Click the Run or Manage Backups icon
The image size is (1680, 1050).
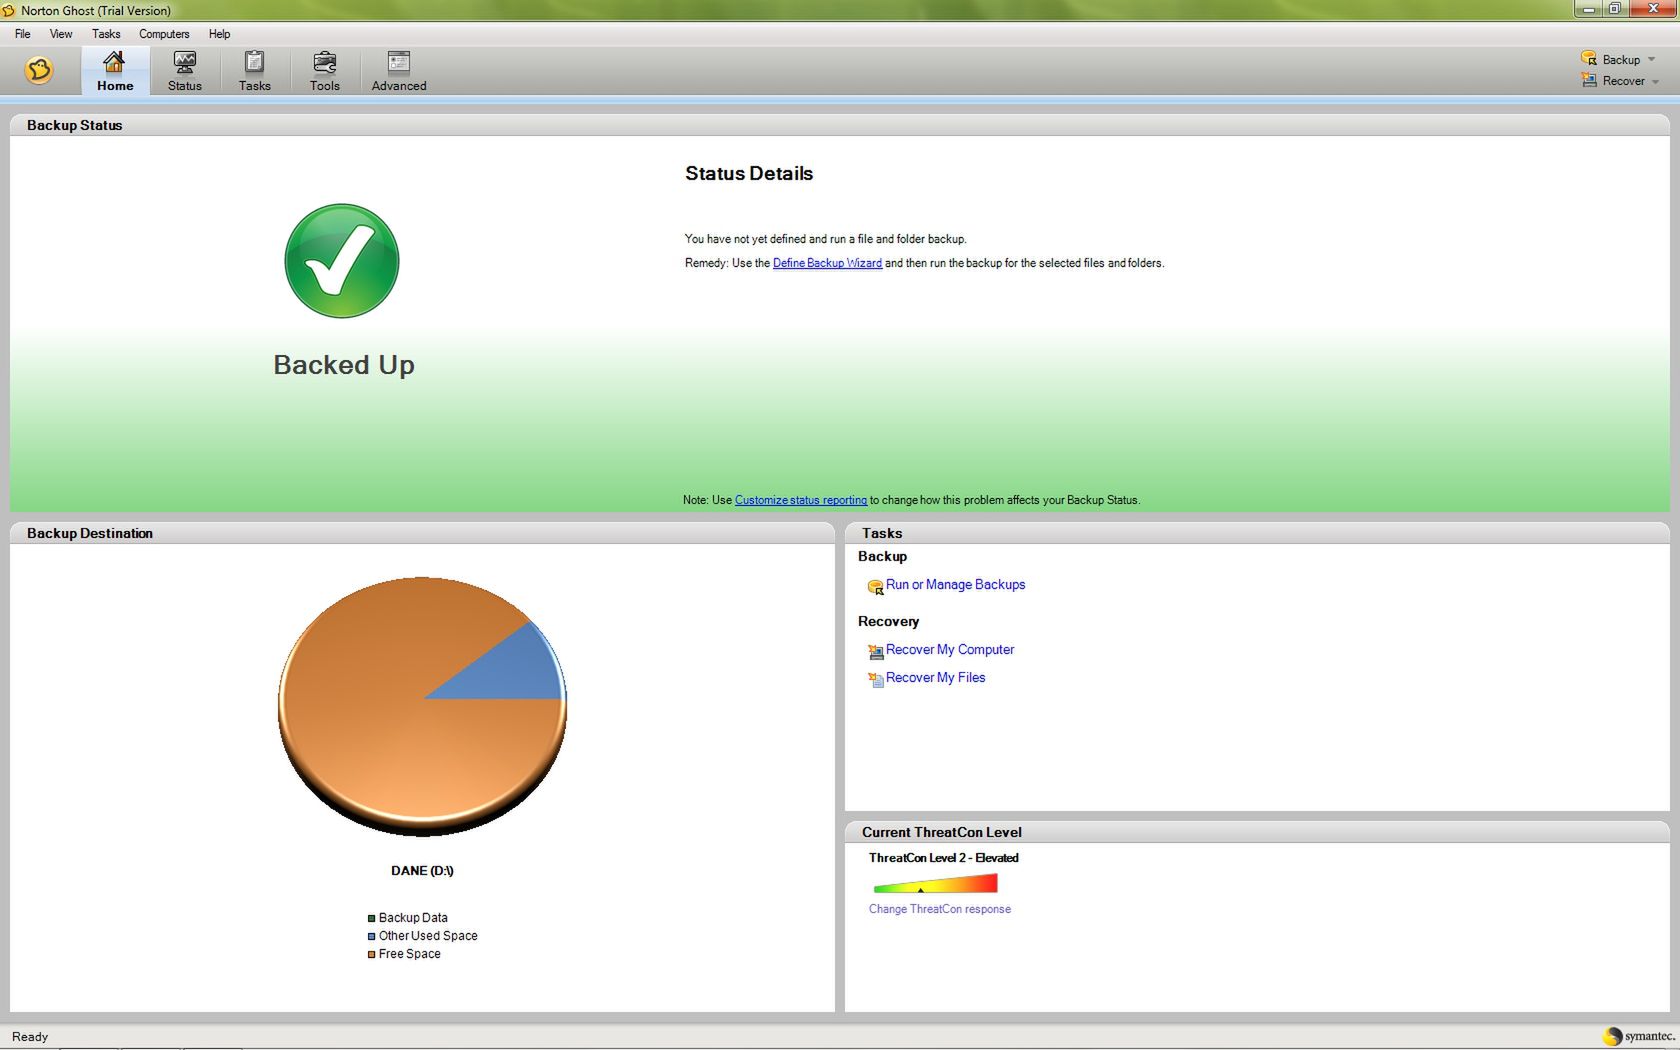click(x=875, y=587)
